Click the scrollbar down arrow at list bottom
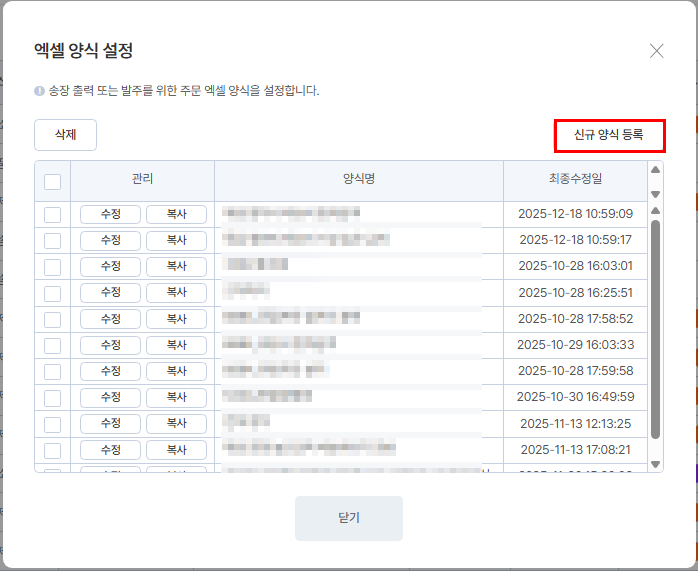 coord(655,464)
